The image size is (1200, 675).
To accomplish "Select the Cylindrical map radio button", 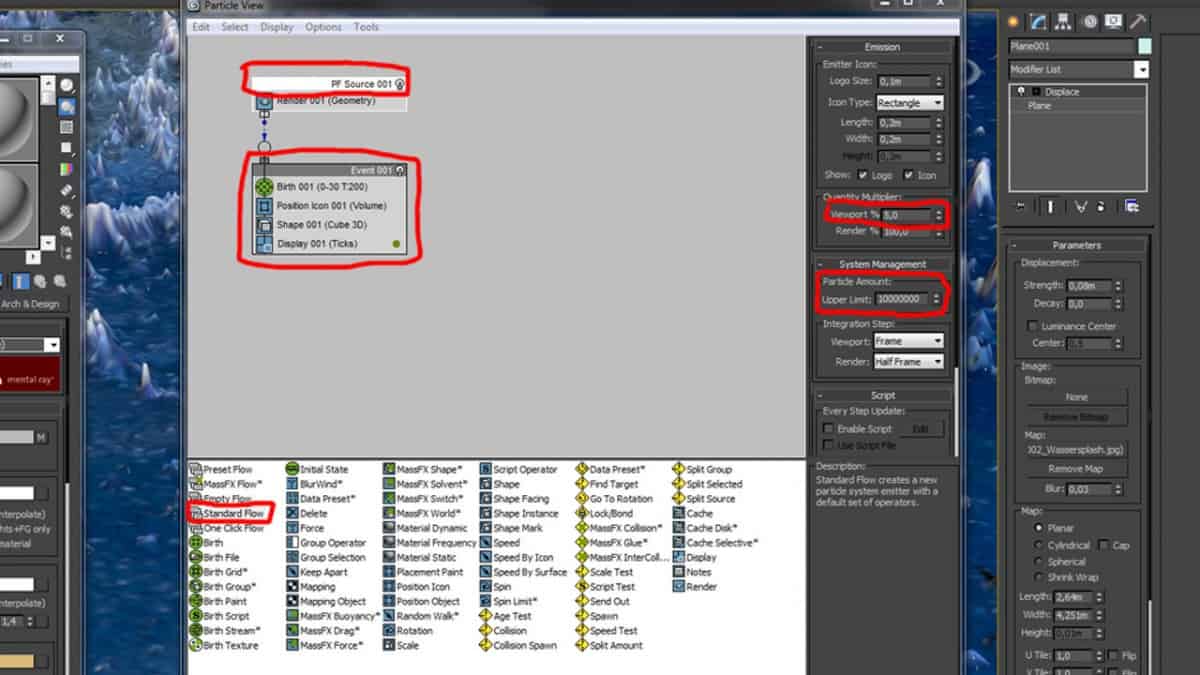I will 1040,545.
